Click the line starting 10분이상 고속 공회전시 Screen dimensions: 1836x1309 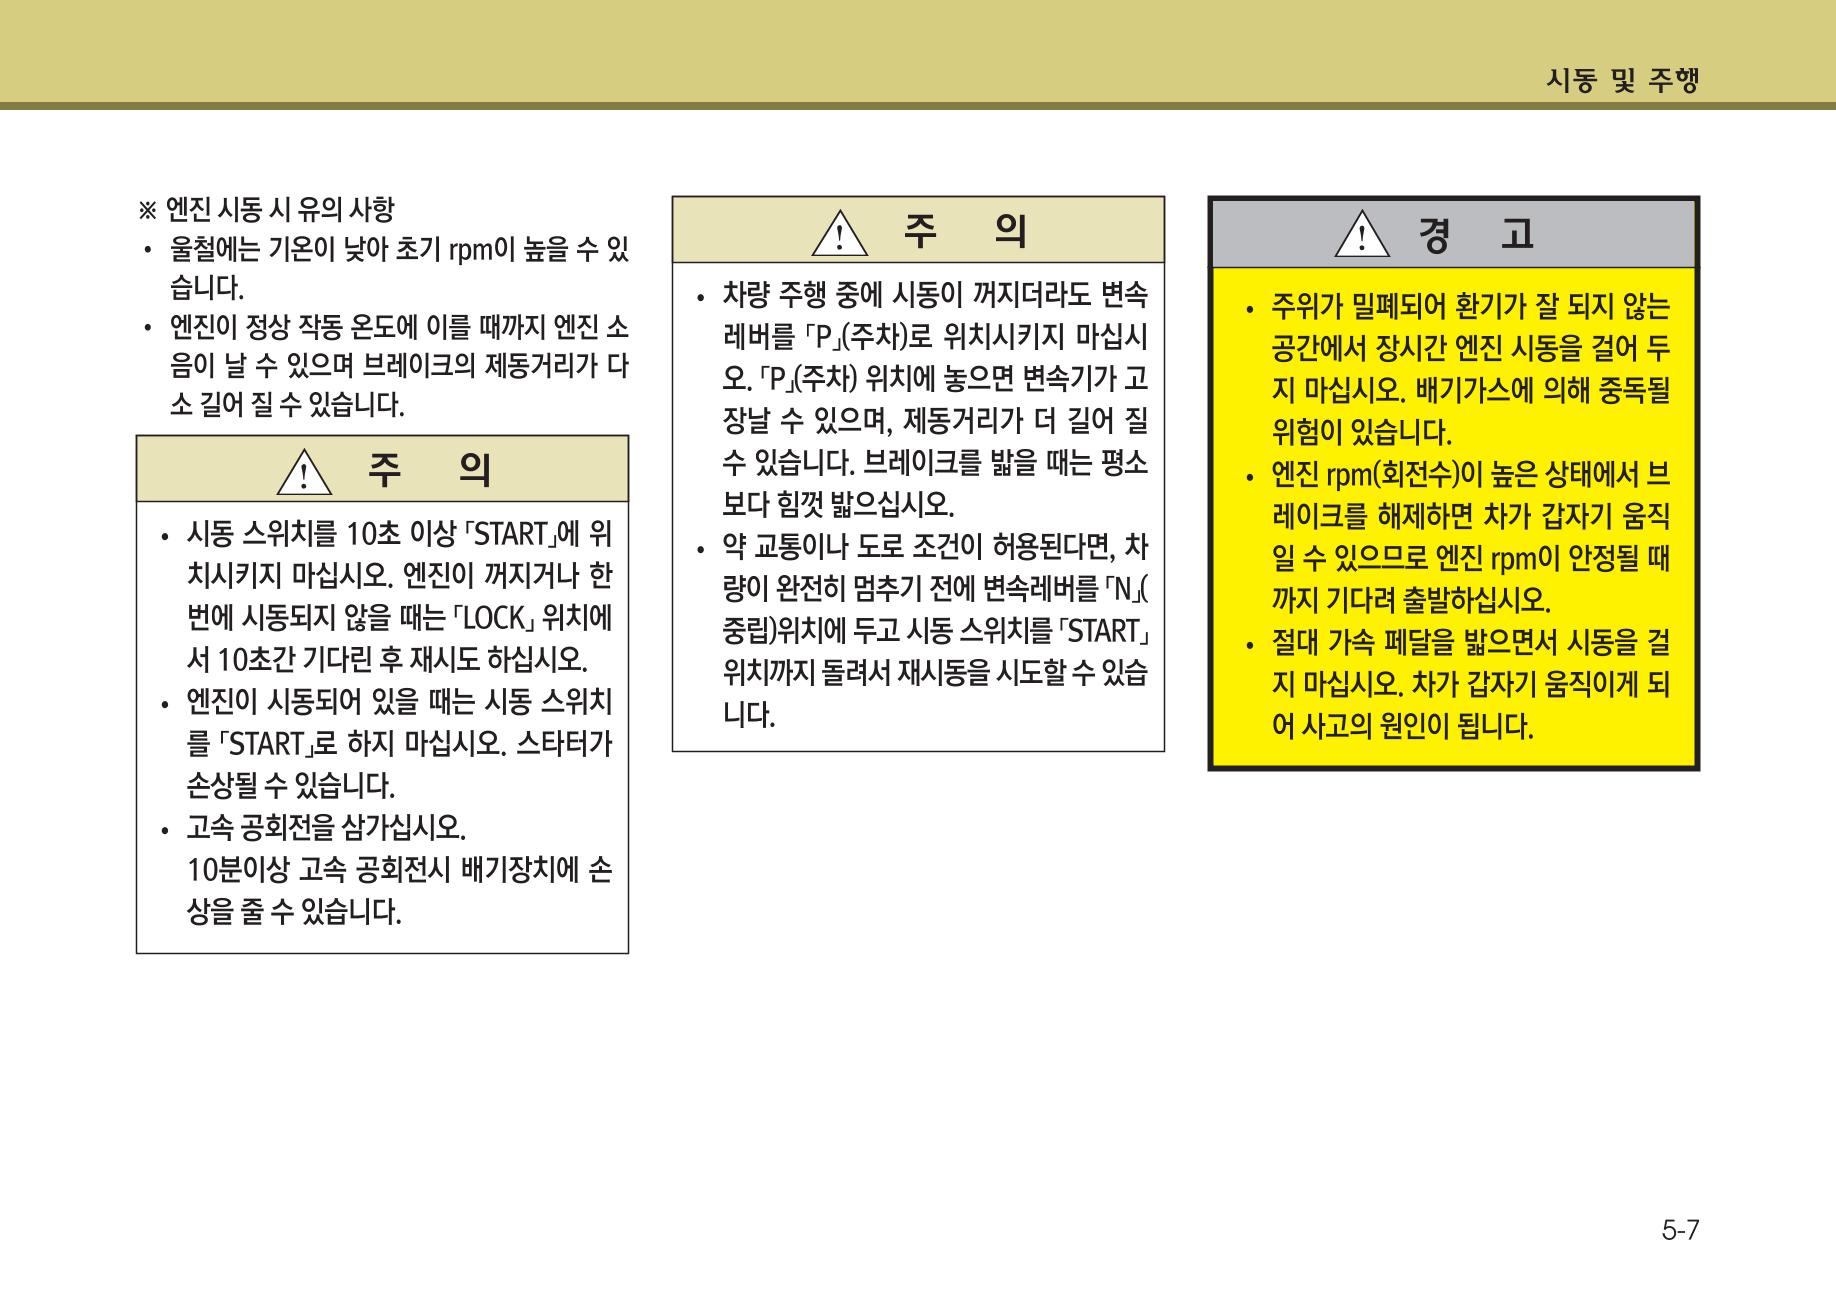[399, 870]
